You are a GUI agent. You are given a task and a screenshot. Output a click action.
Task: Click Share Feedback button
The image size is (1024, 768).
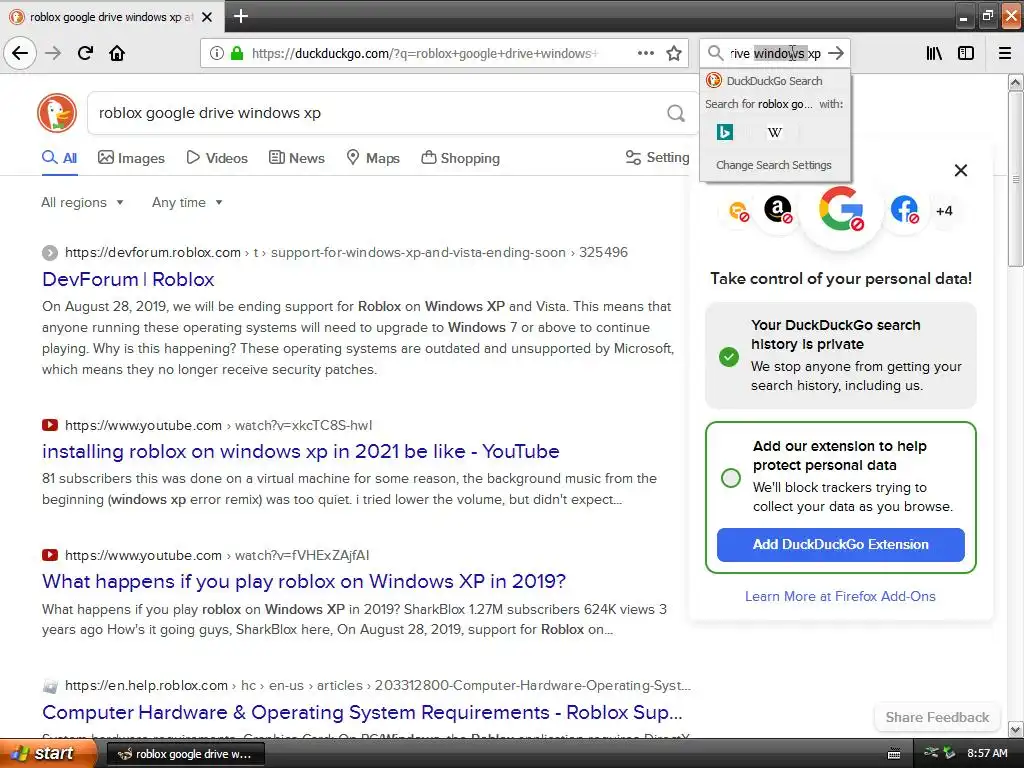coord(937,717)
